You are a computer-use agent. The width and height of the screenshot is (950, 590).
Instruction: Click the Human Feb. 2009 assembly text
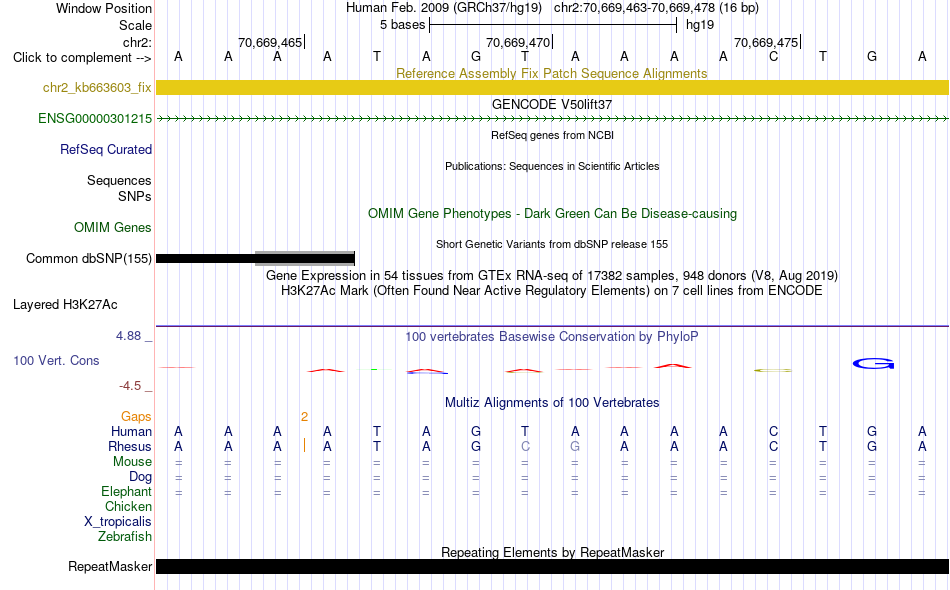pos(443,8)
